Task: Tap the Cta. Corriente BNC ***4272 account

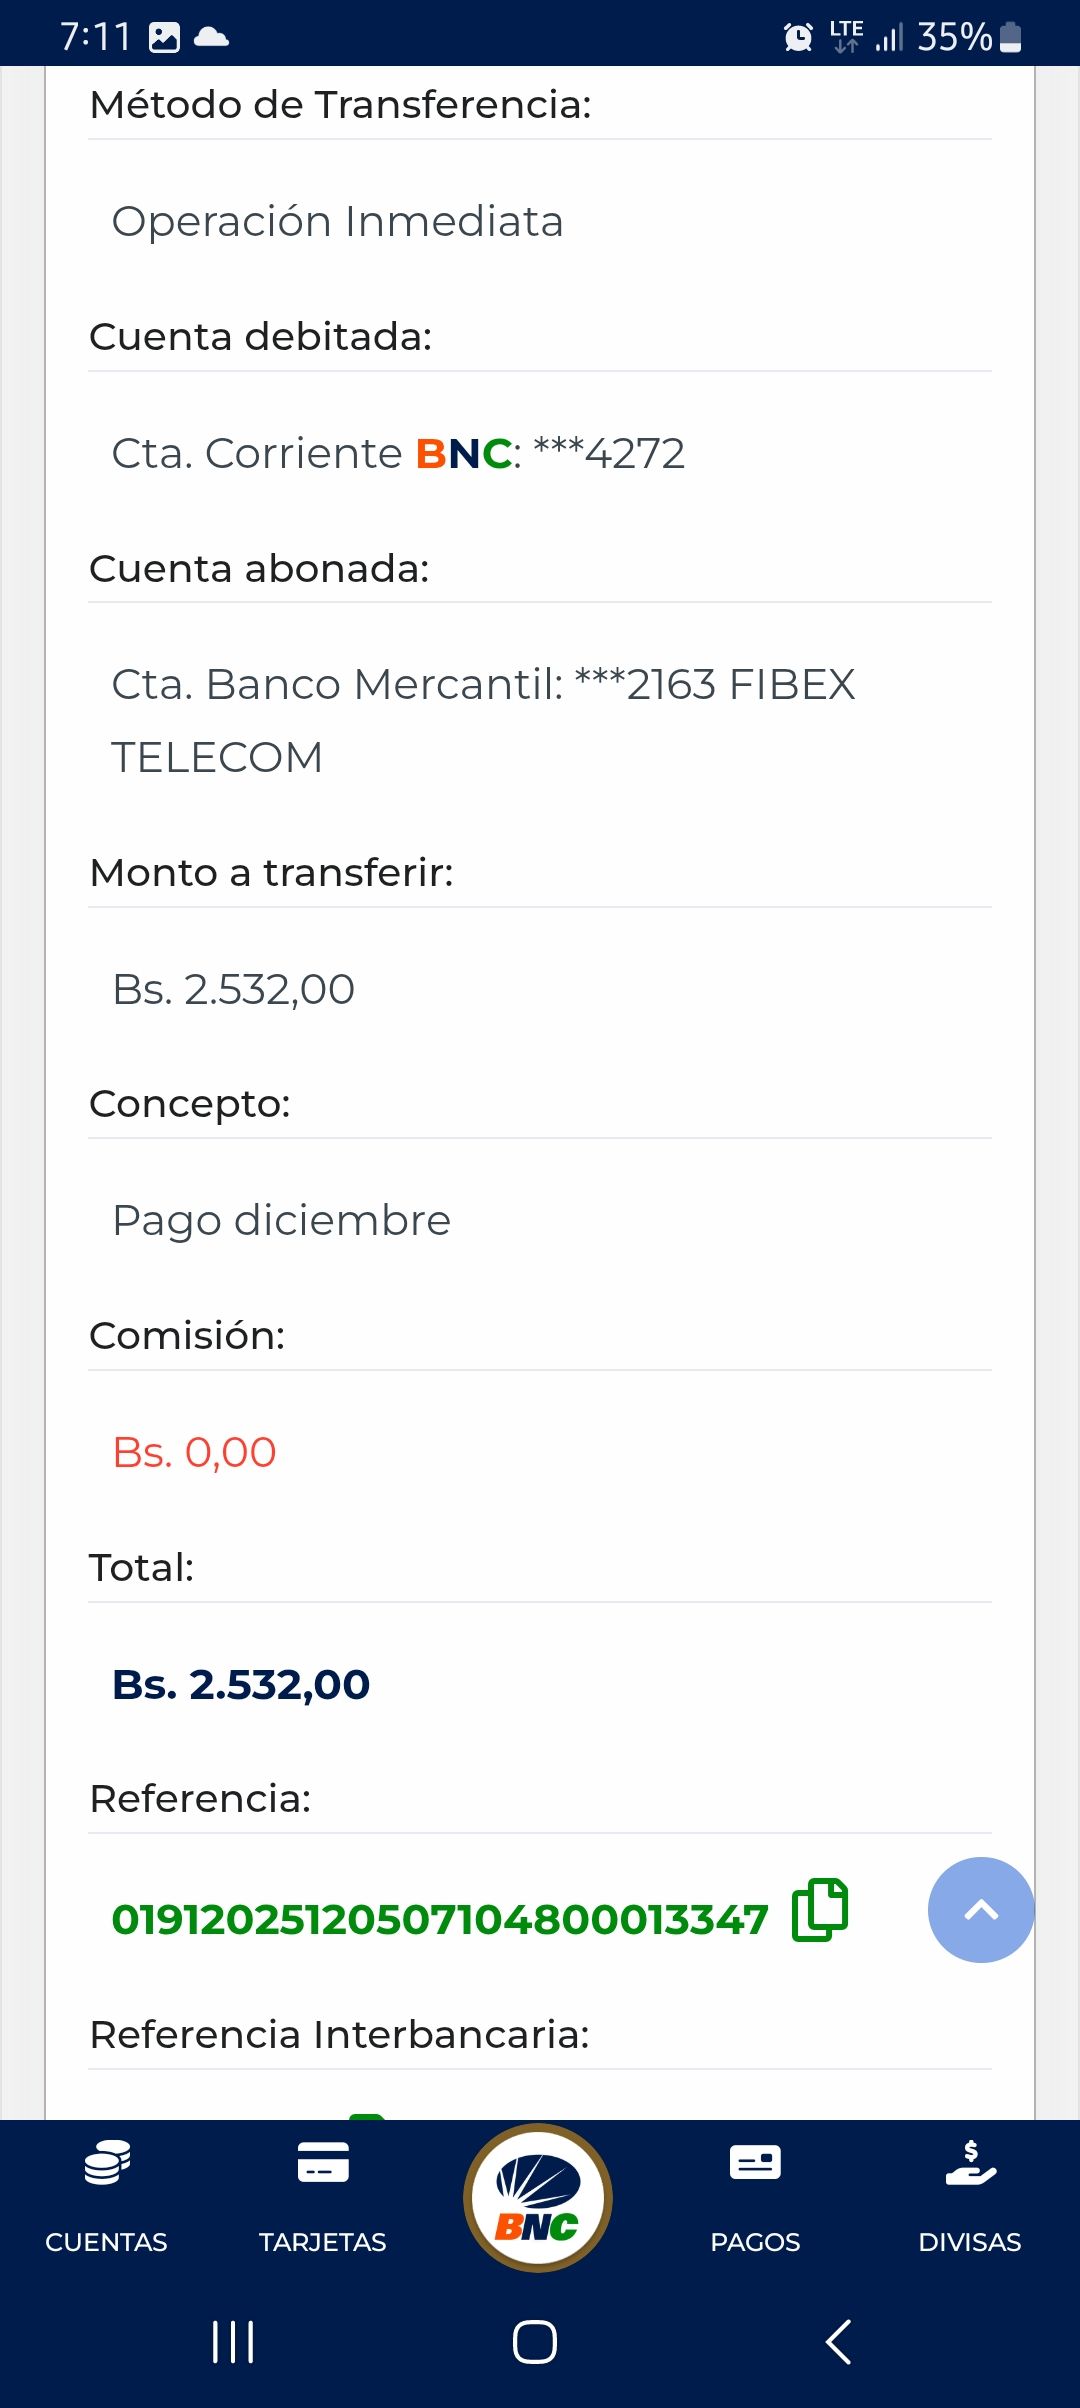Action: coord(398,453)
